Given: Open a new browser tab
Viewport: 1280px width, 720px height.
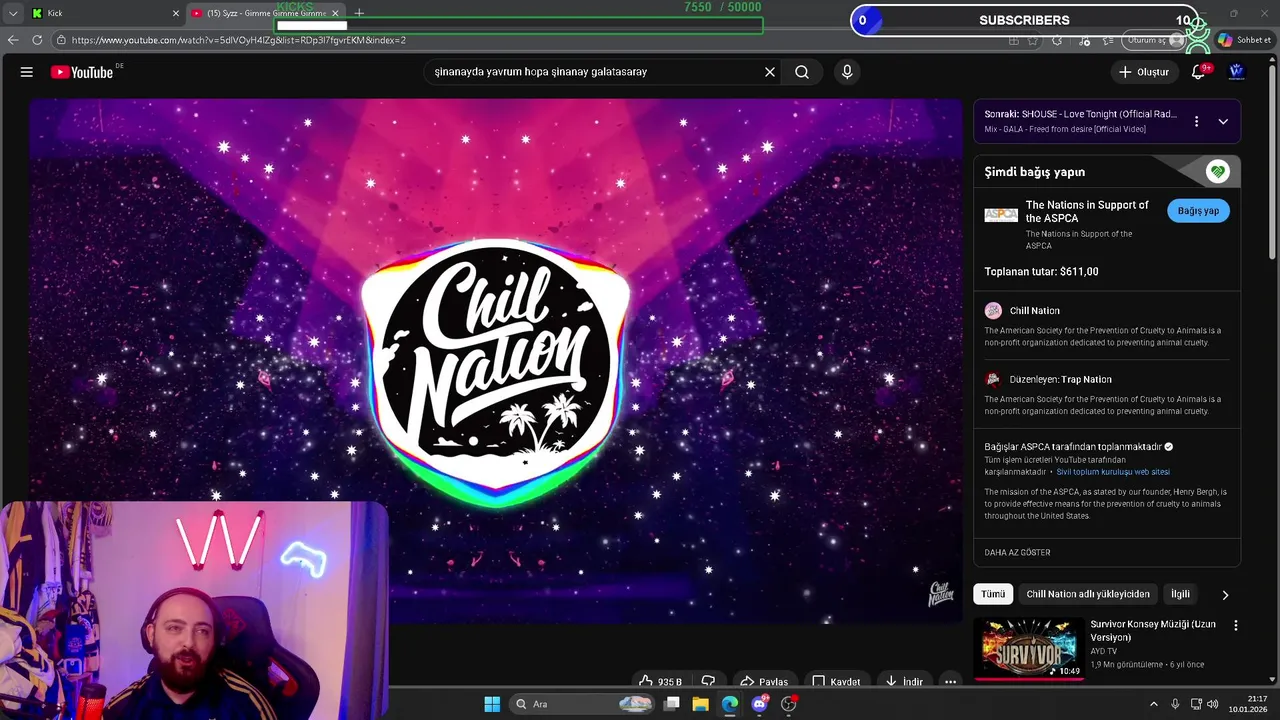Looking at the screenshot, I should coord(359,13).
